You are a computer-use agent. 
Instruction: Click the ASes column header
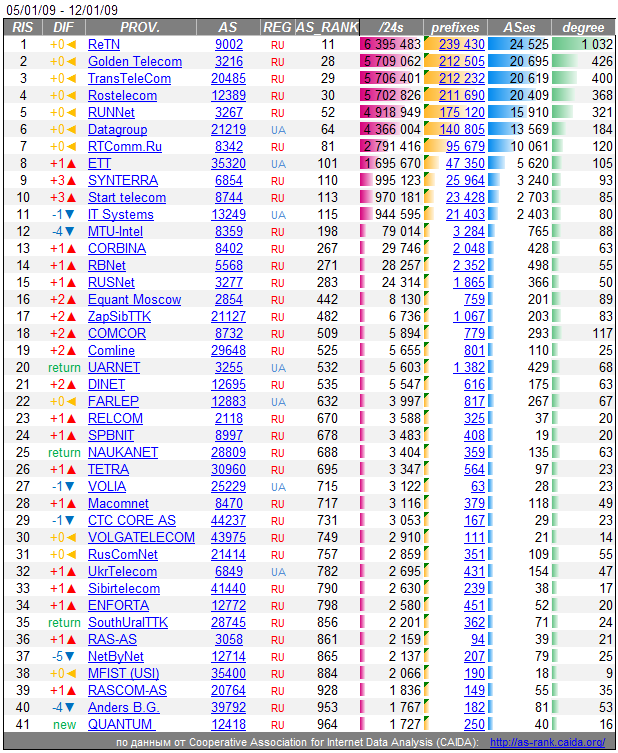click(x=519, y=27)
